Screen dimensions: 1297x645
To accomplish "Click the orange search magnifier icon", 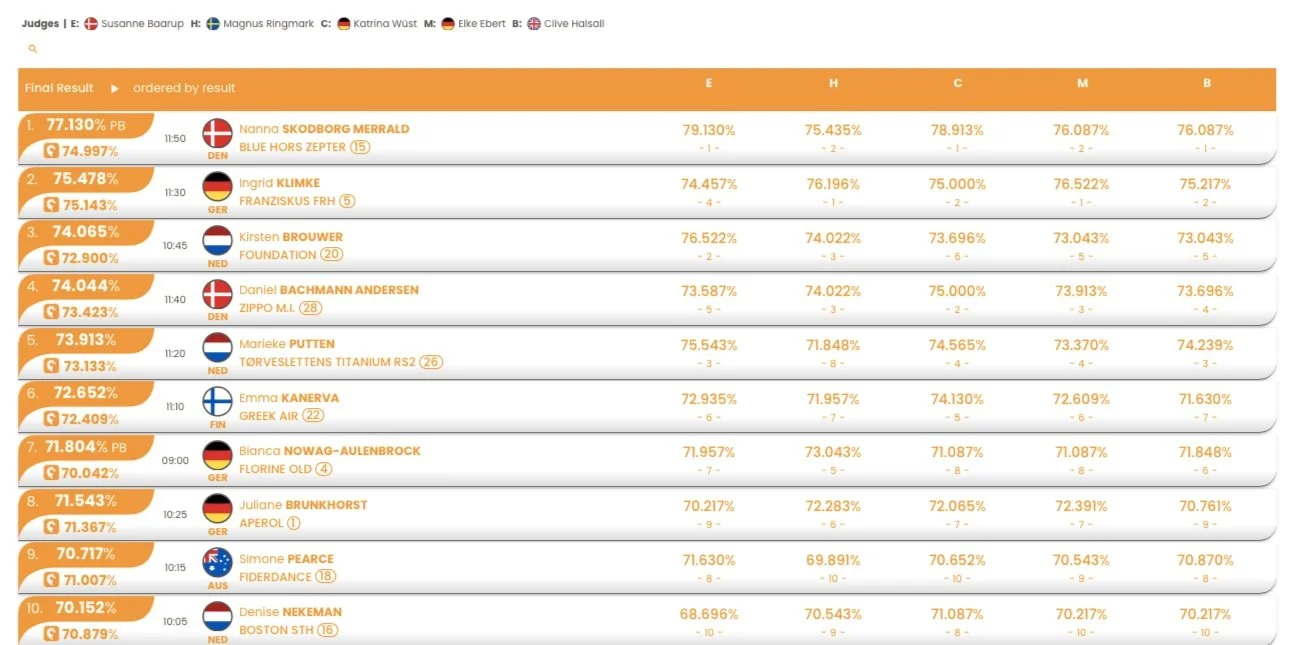I will click(33, 48).
